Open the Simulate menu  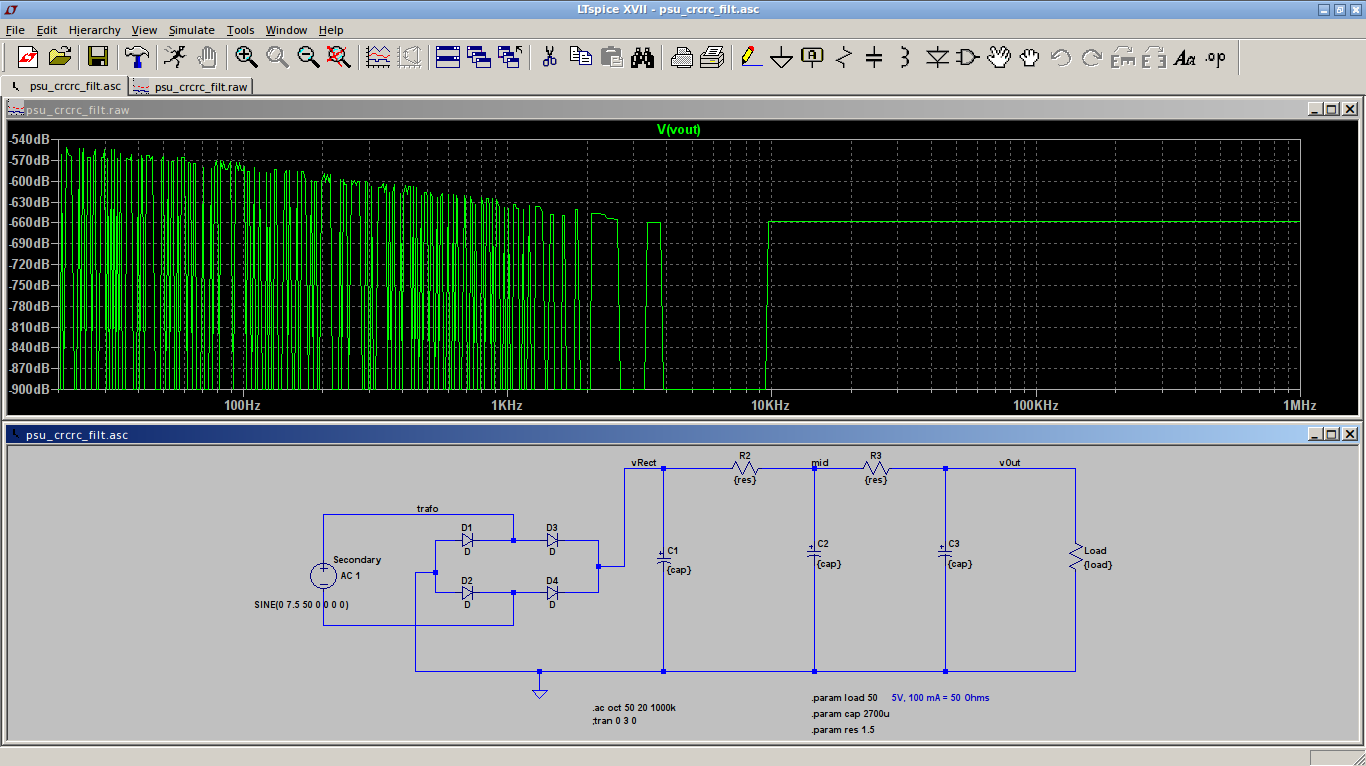(192, 30)
